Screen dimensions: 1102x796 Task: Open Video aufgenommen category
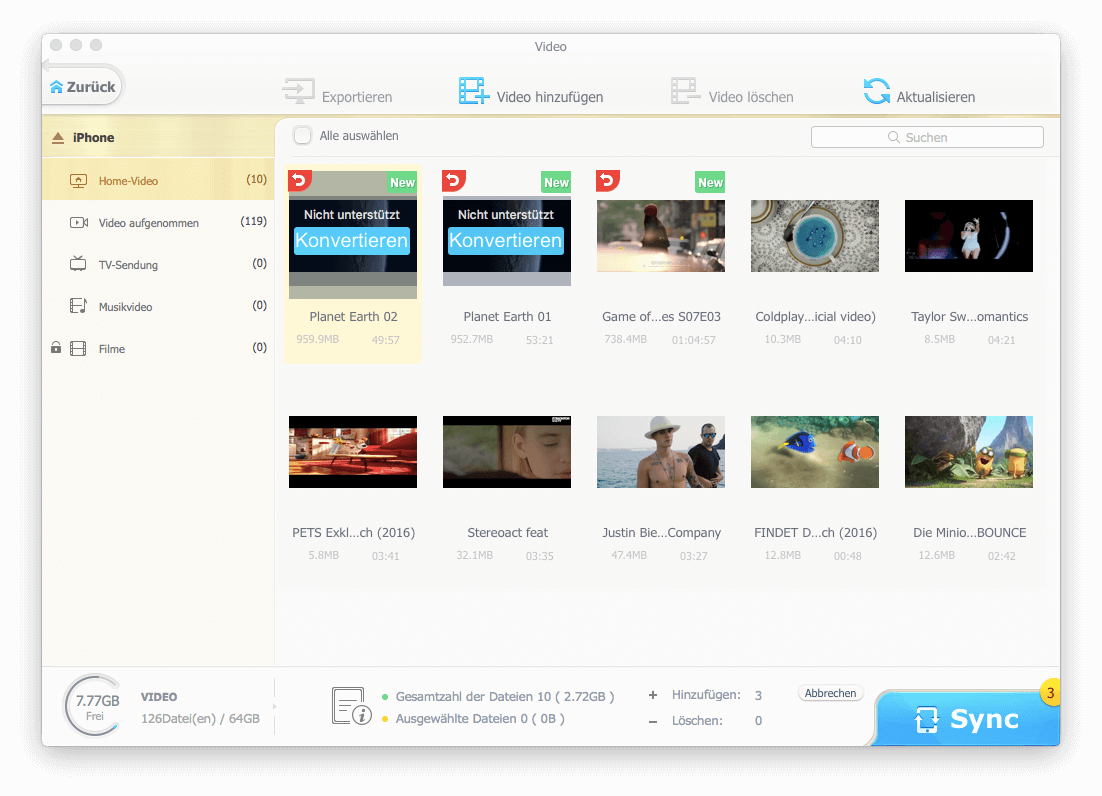coord(148,223)
